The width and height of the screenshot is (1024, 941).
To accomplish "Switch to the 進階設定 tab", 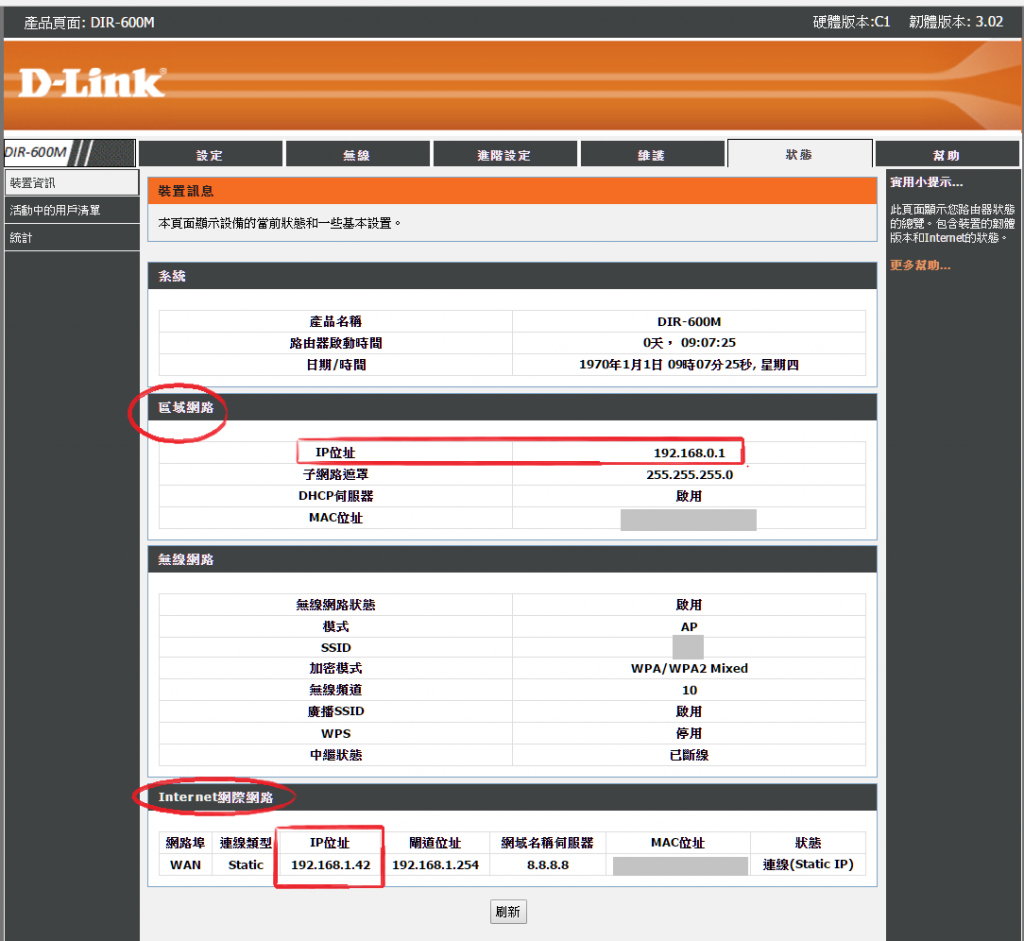I will 504,155.
